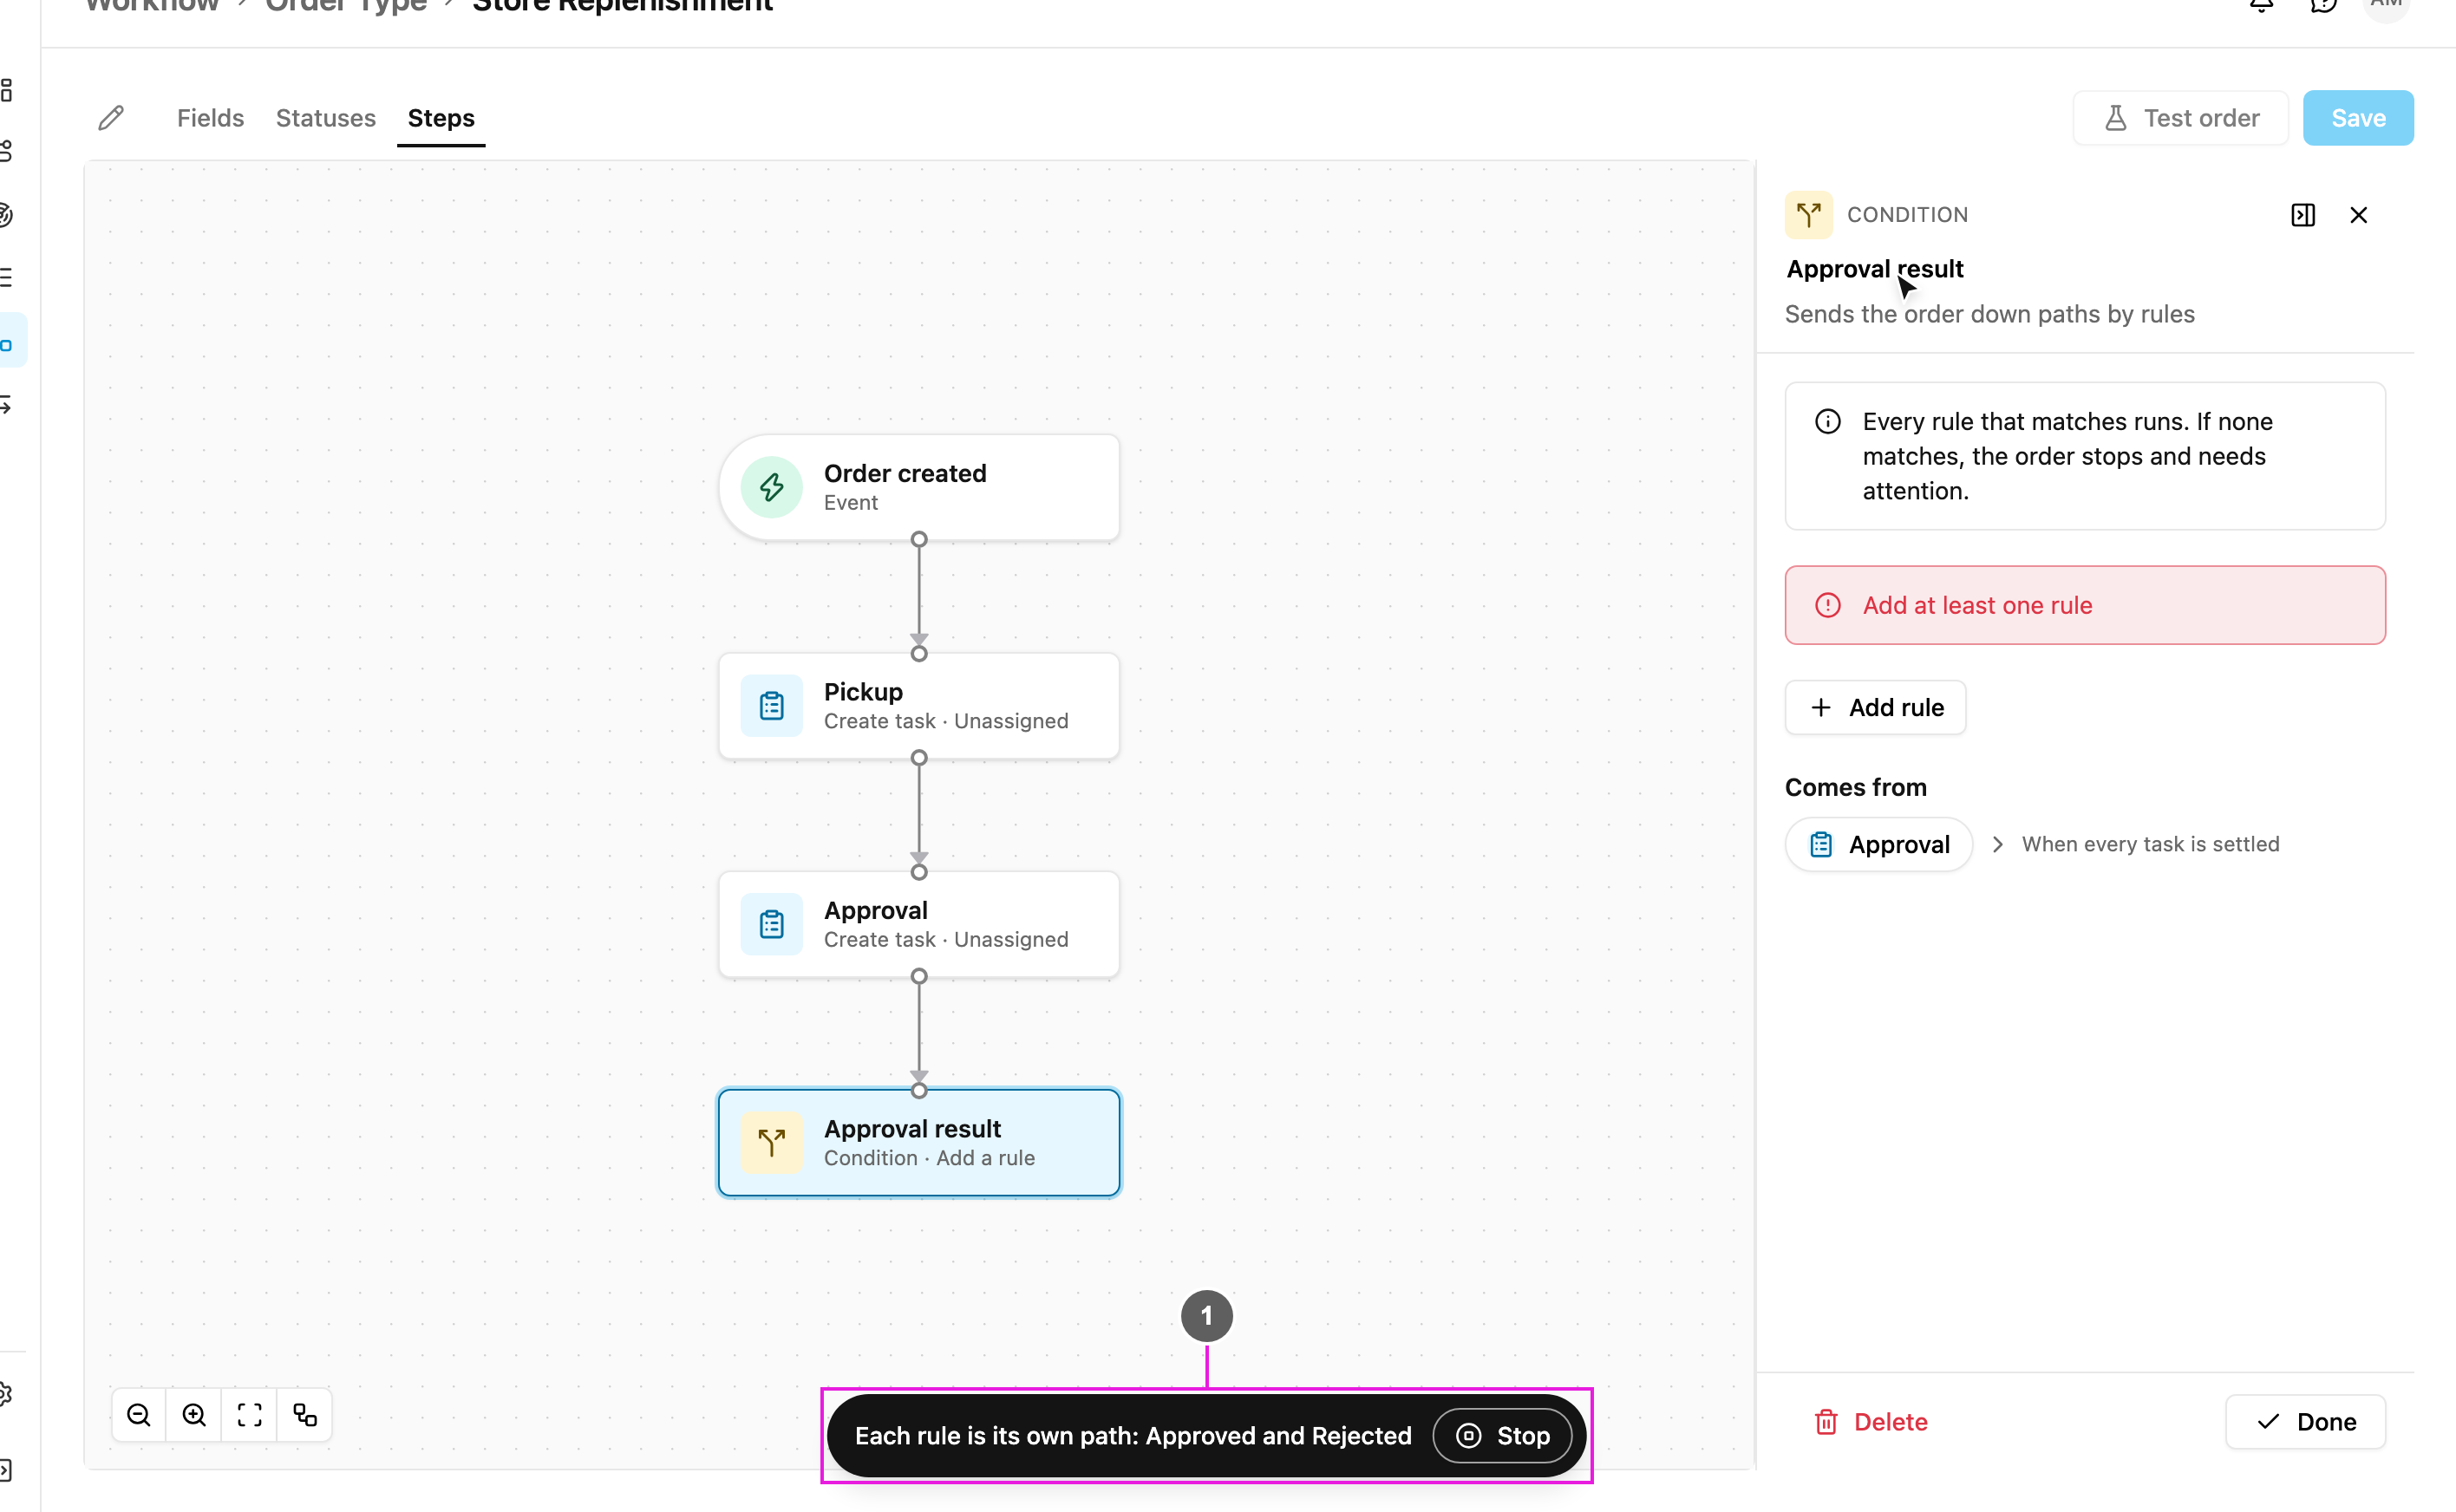Click the fit view icon
This screenshot has height=1512, width=2456.
tap(250, 1415)
